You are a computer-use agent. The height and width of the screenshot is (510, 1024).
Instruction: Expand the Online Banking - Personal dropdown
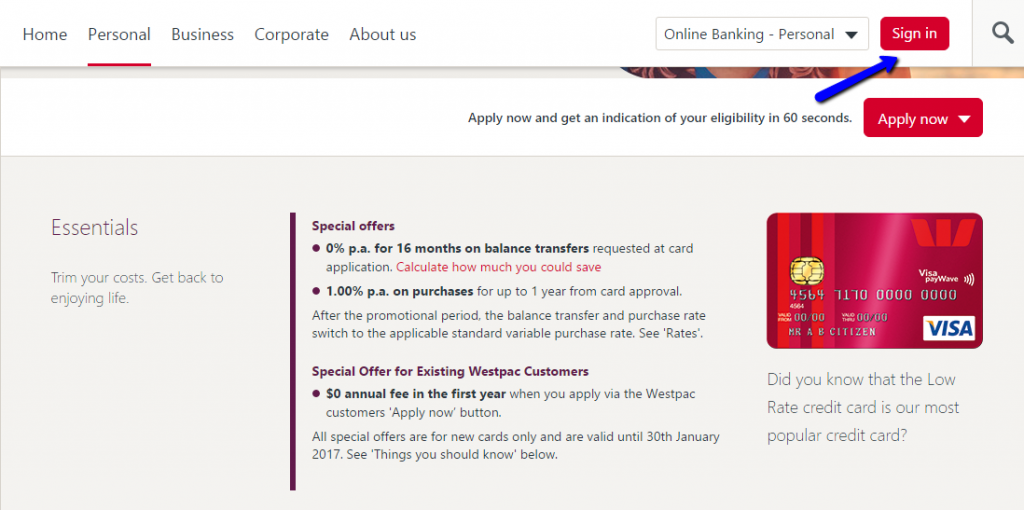[762, 34]
